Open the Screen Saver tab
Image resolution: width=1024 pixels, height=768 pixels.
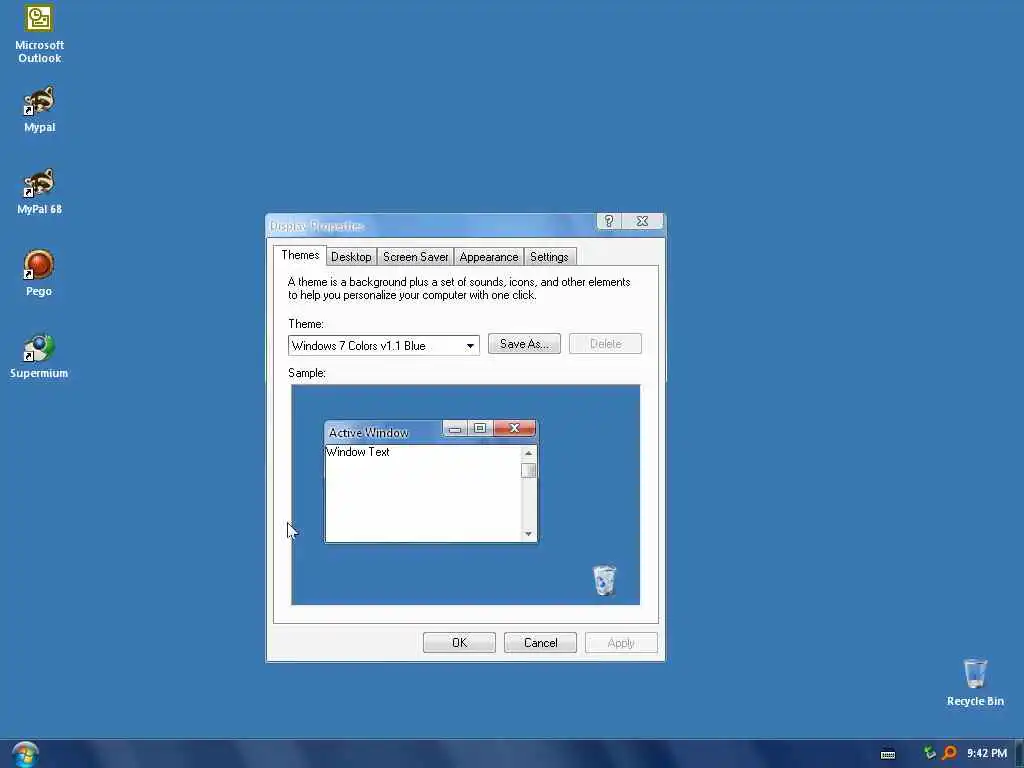tap(415, 257)
